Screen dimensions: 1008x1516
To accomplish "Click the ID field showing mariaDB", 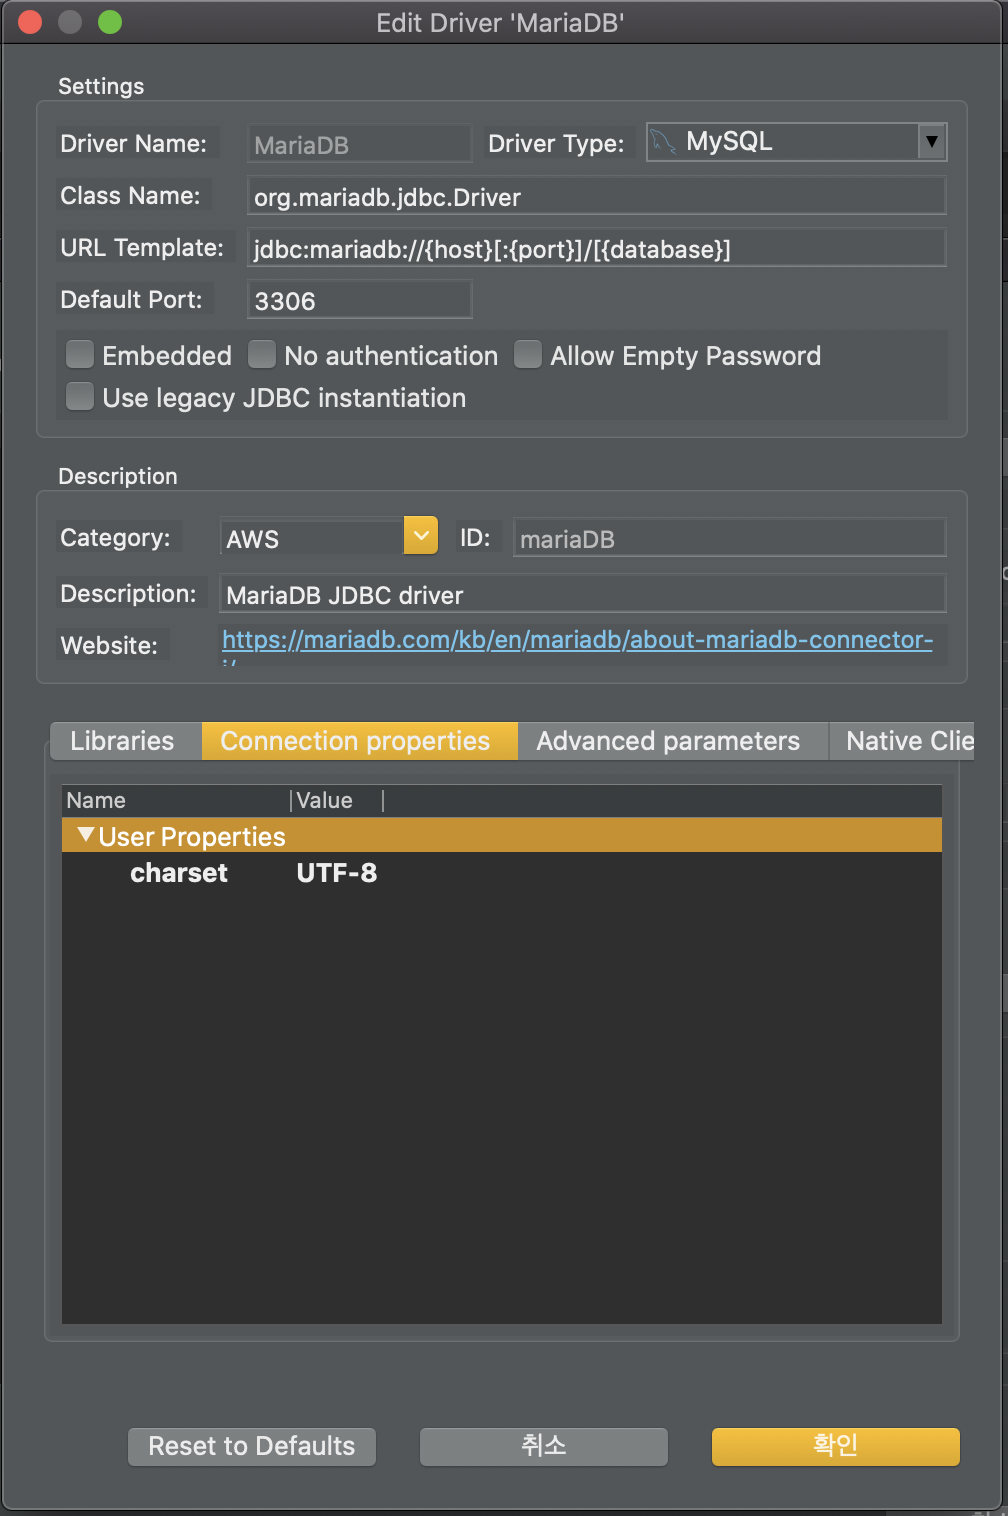I will [x=729, y=538].
